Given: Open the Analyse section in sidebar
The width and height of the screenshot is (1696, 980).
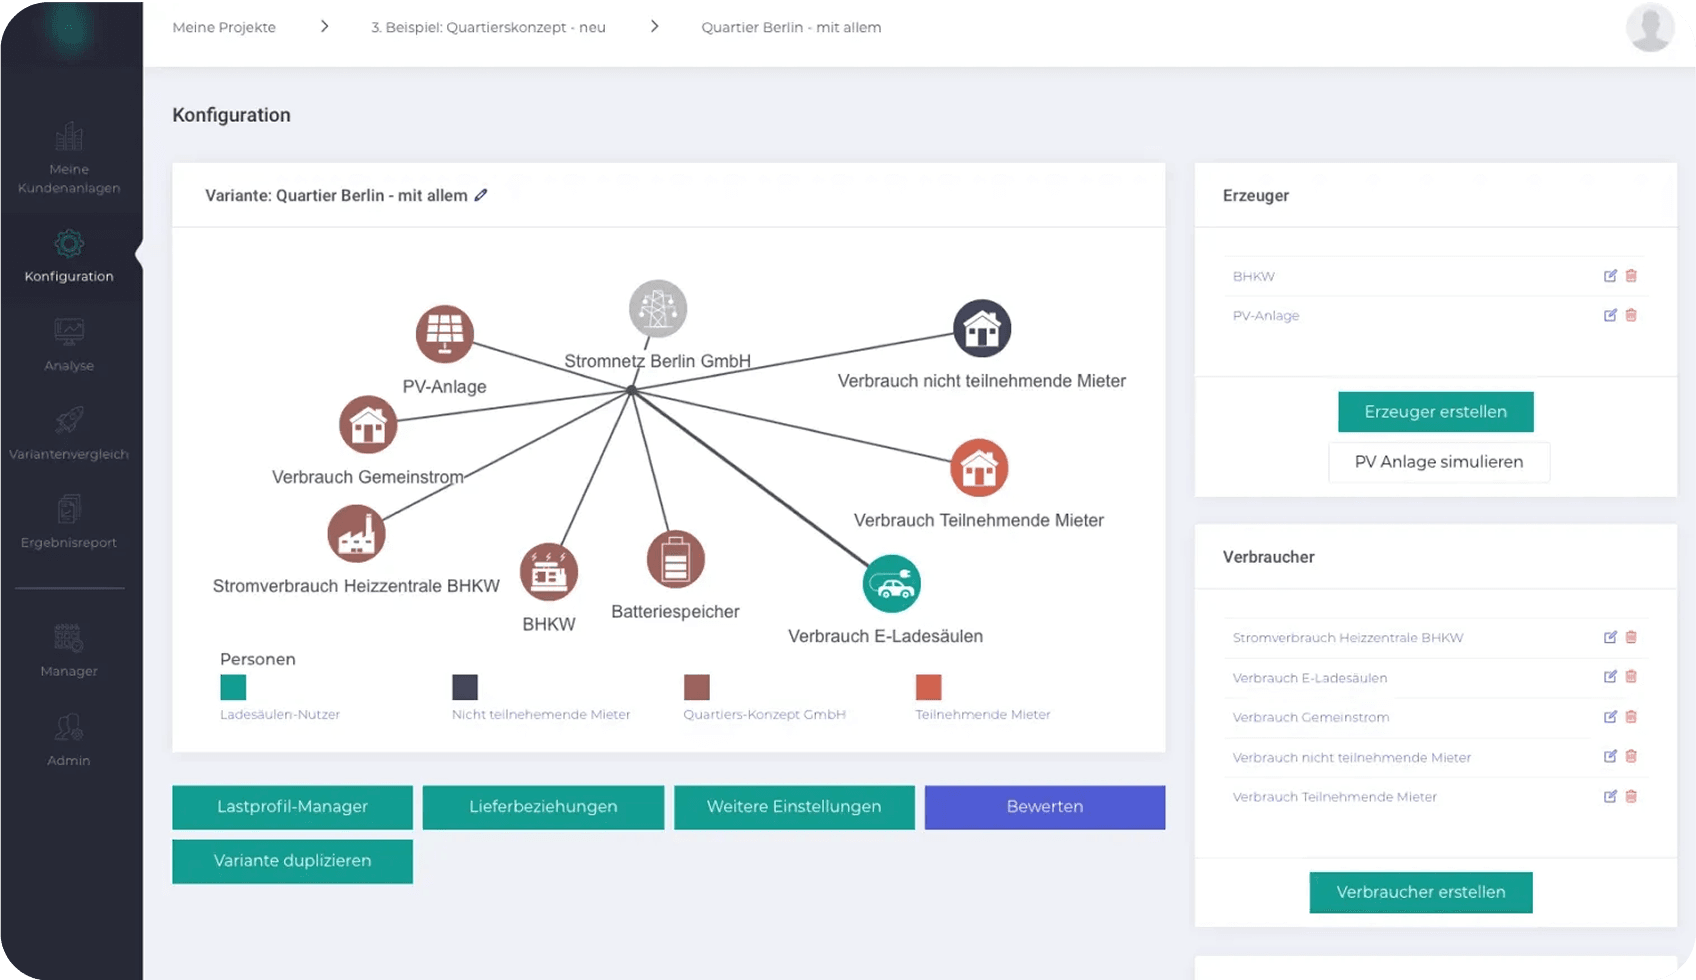Looking at the screenshot, I should point(69,344).
